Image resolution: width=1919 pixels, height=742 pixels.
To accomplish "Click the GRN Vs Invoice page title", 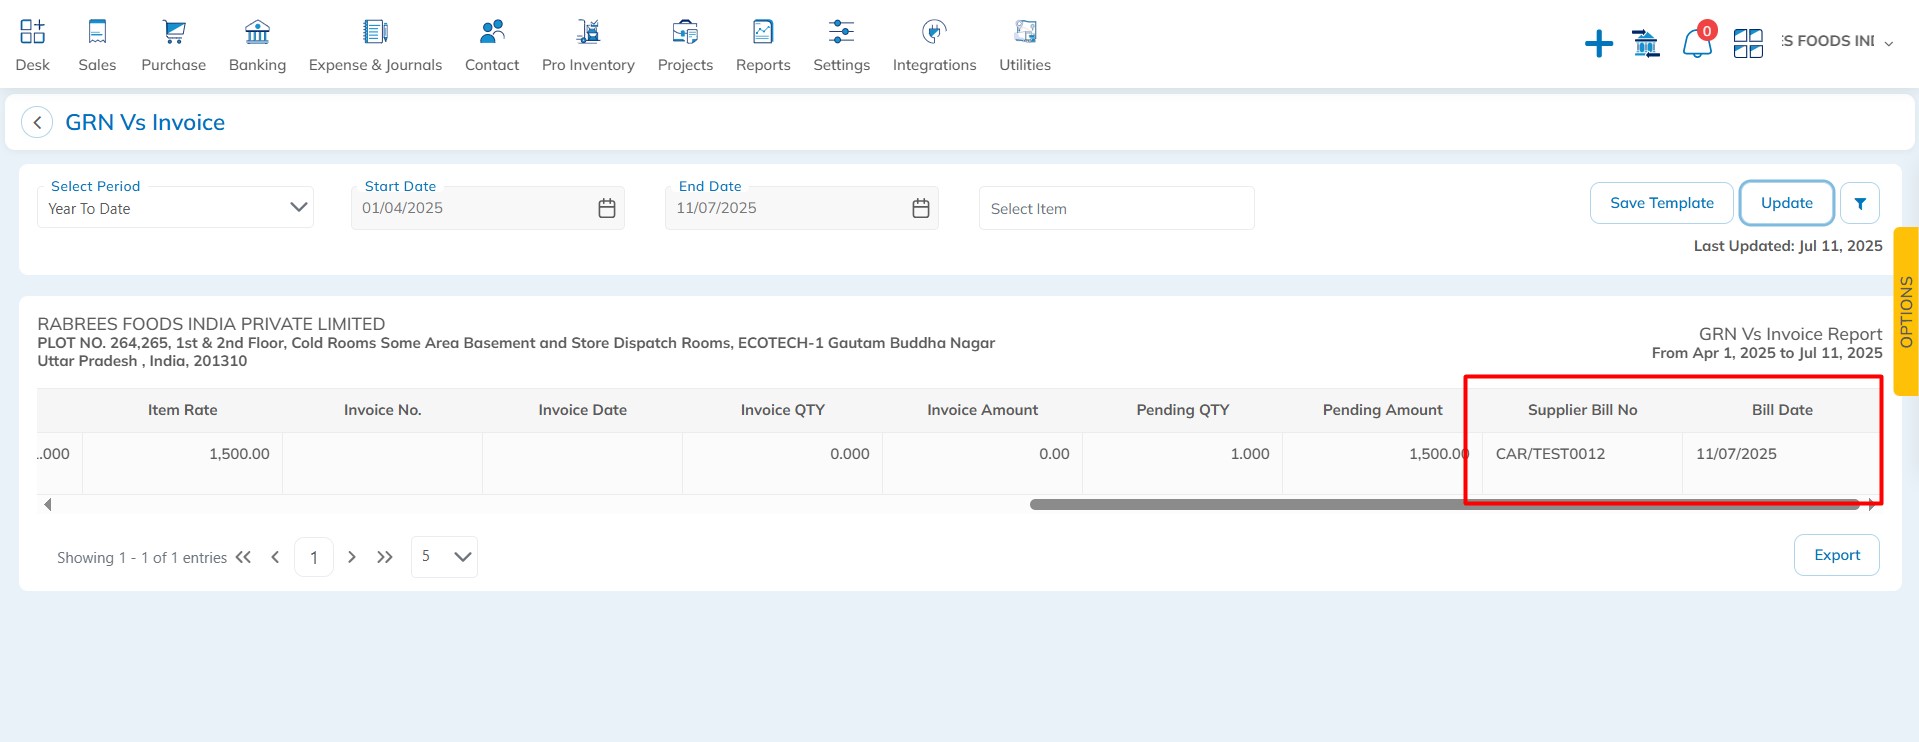I will [x=145, y=122].
